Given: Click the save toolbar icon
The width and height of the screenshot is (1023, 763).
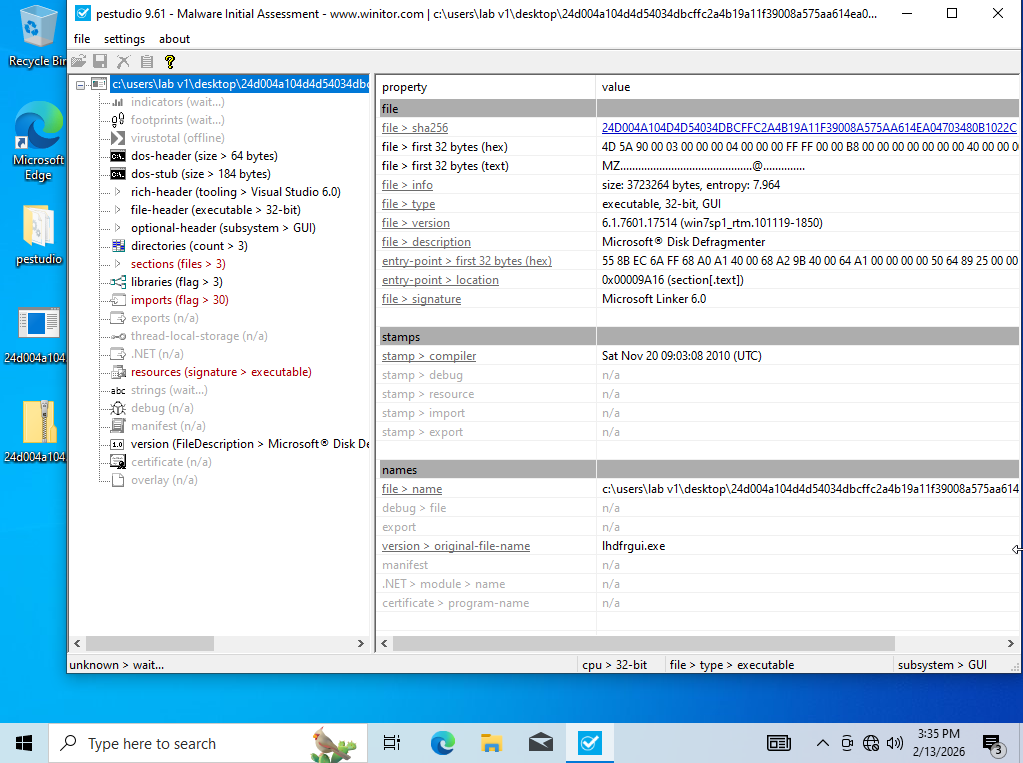Looking at the screenshot, I should [x=100, y=61].
